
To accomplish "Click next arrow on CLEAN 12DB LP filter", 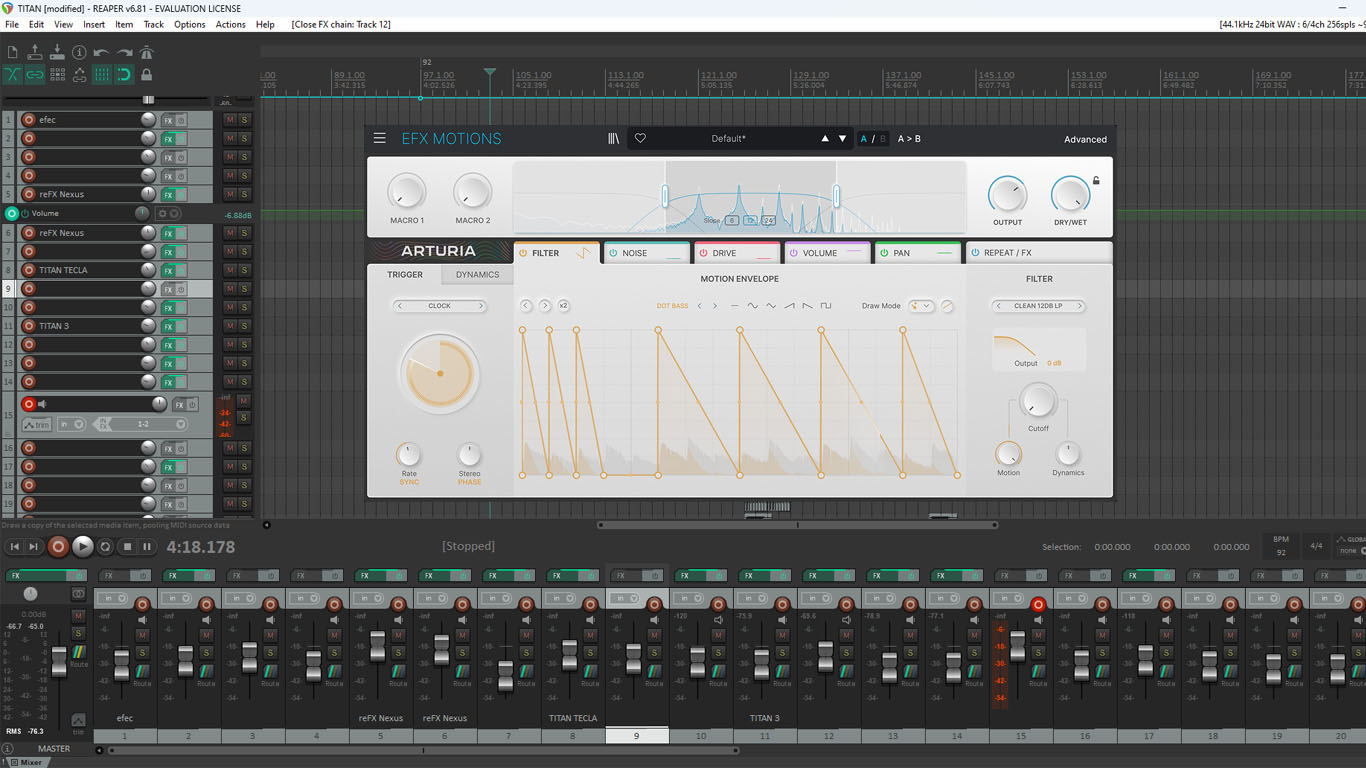I will [x=1079, y=306].
